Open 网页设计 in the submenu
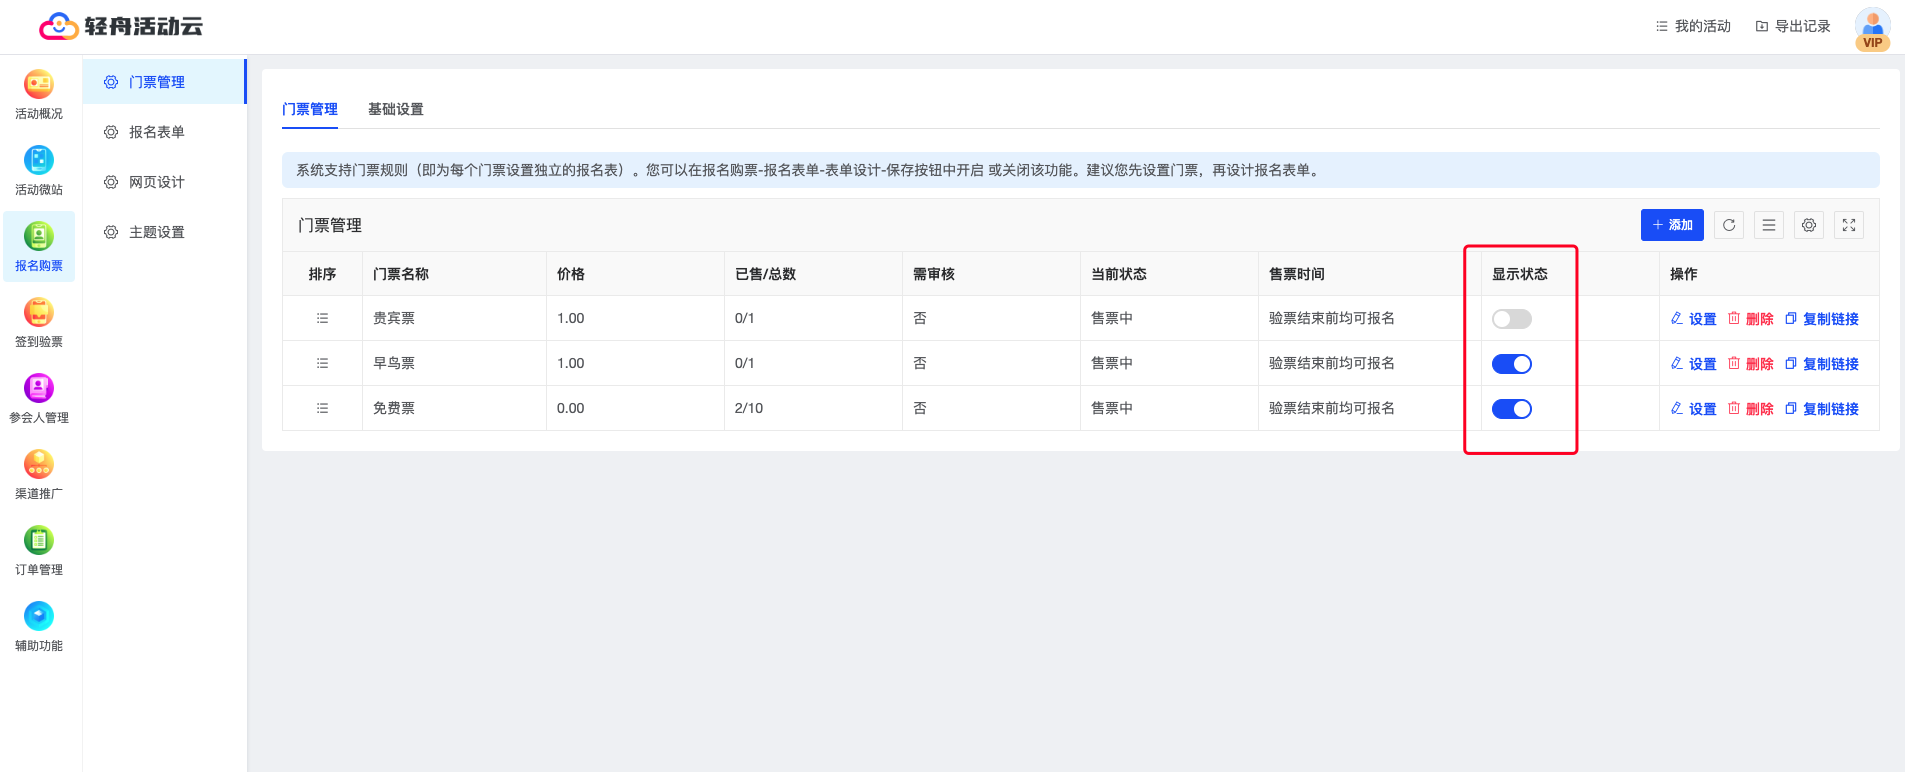The height and width of the screenshot is (772, 1905). [x=164, y=182]
